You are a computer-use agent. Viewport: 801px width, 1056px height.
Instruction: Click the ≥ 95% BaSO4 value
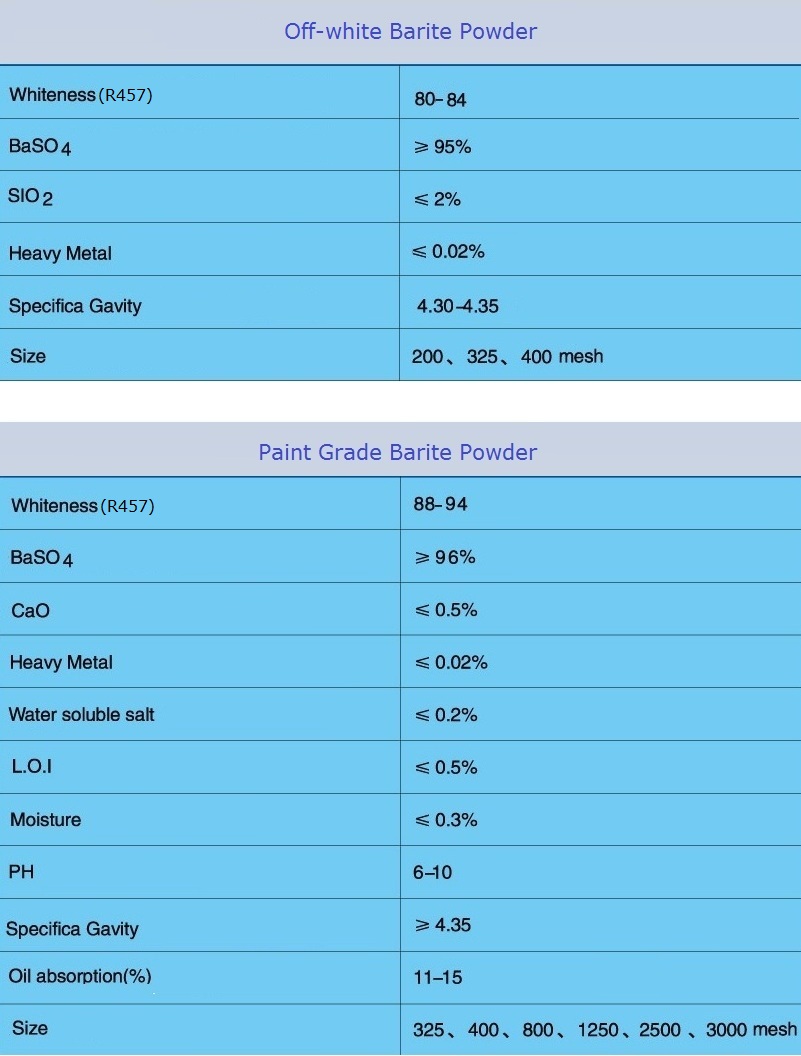pyautogui.click(x=442, y=147)
